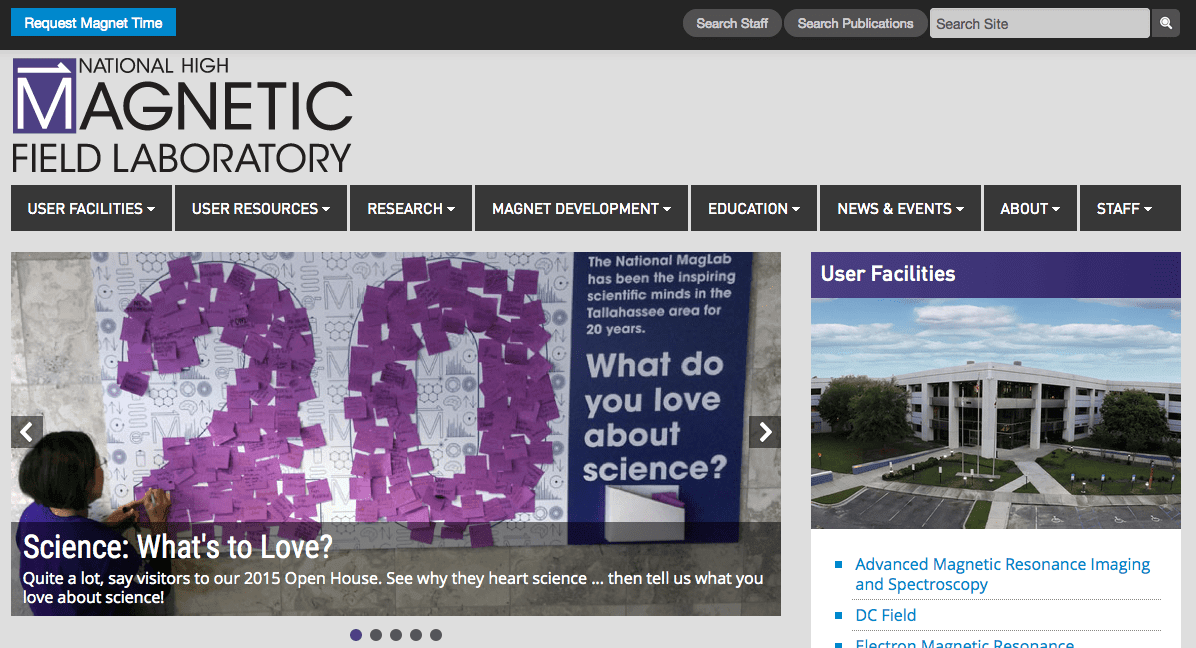Click the Science: What's to Love? headline
This screenshot has height=648, width=1196.
click(x=178, y=546)
